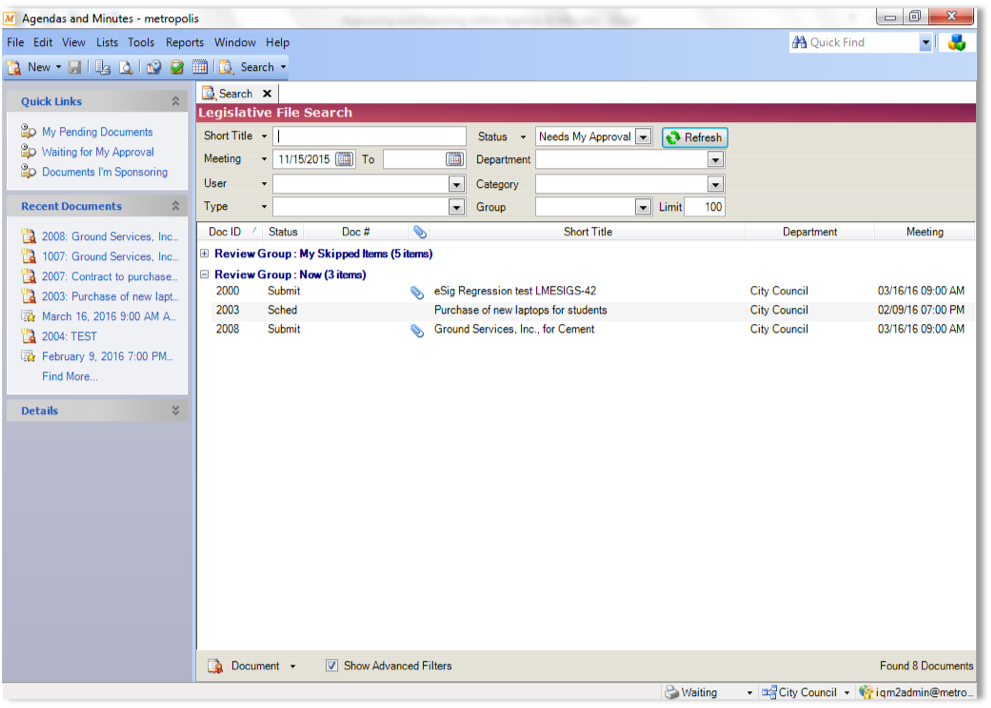The width and height of the screenshot is (991, 708).
Task: Open the Window menu
Action: 234,42
